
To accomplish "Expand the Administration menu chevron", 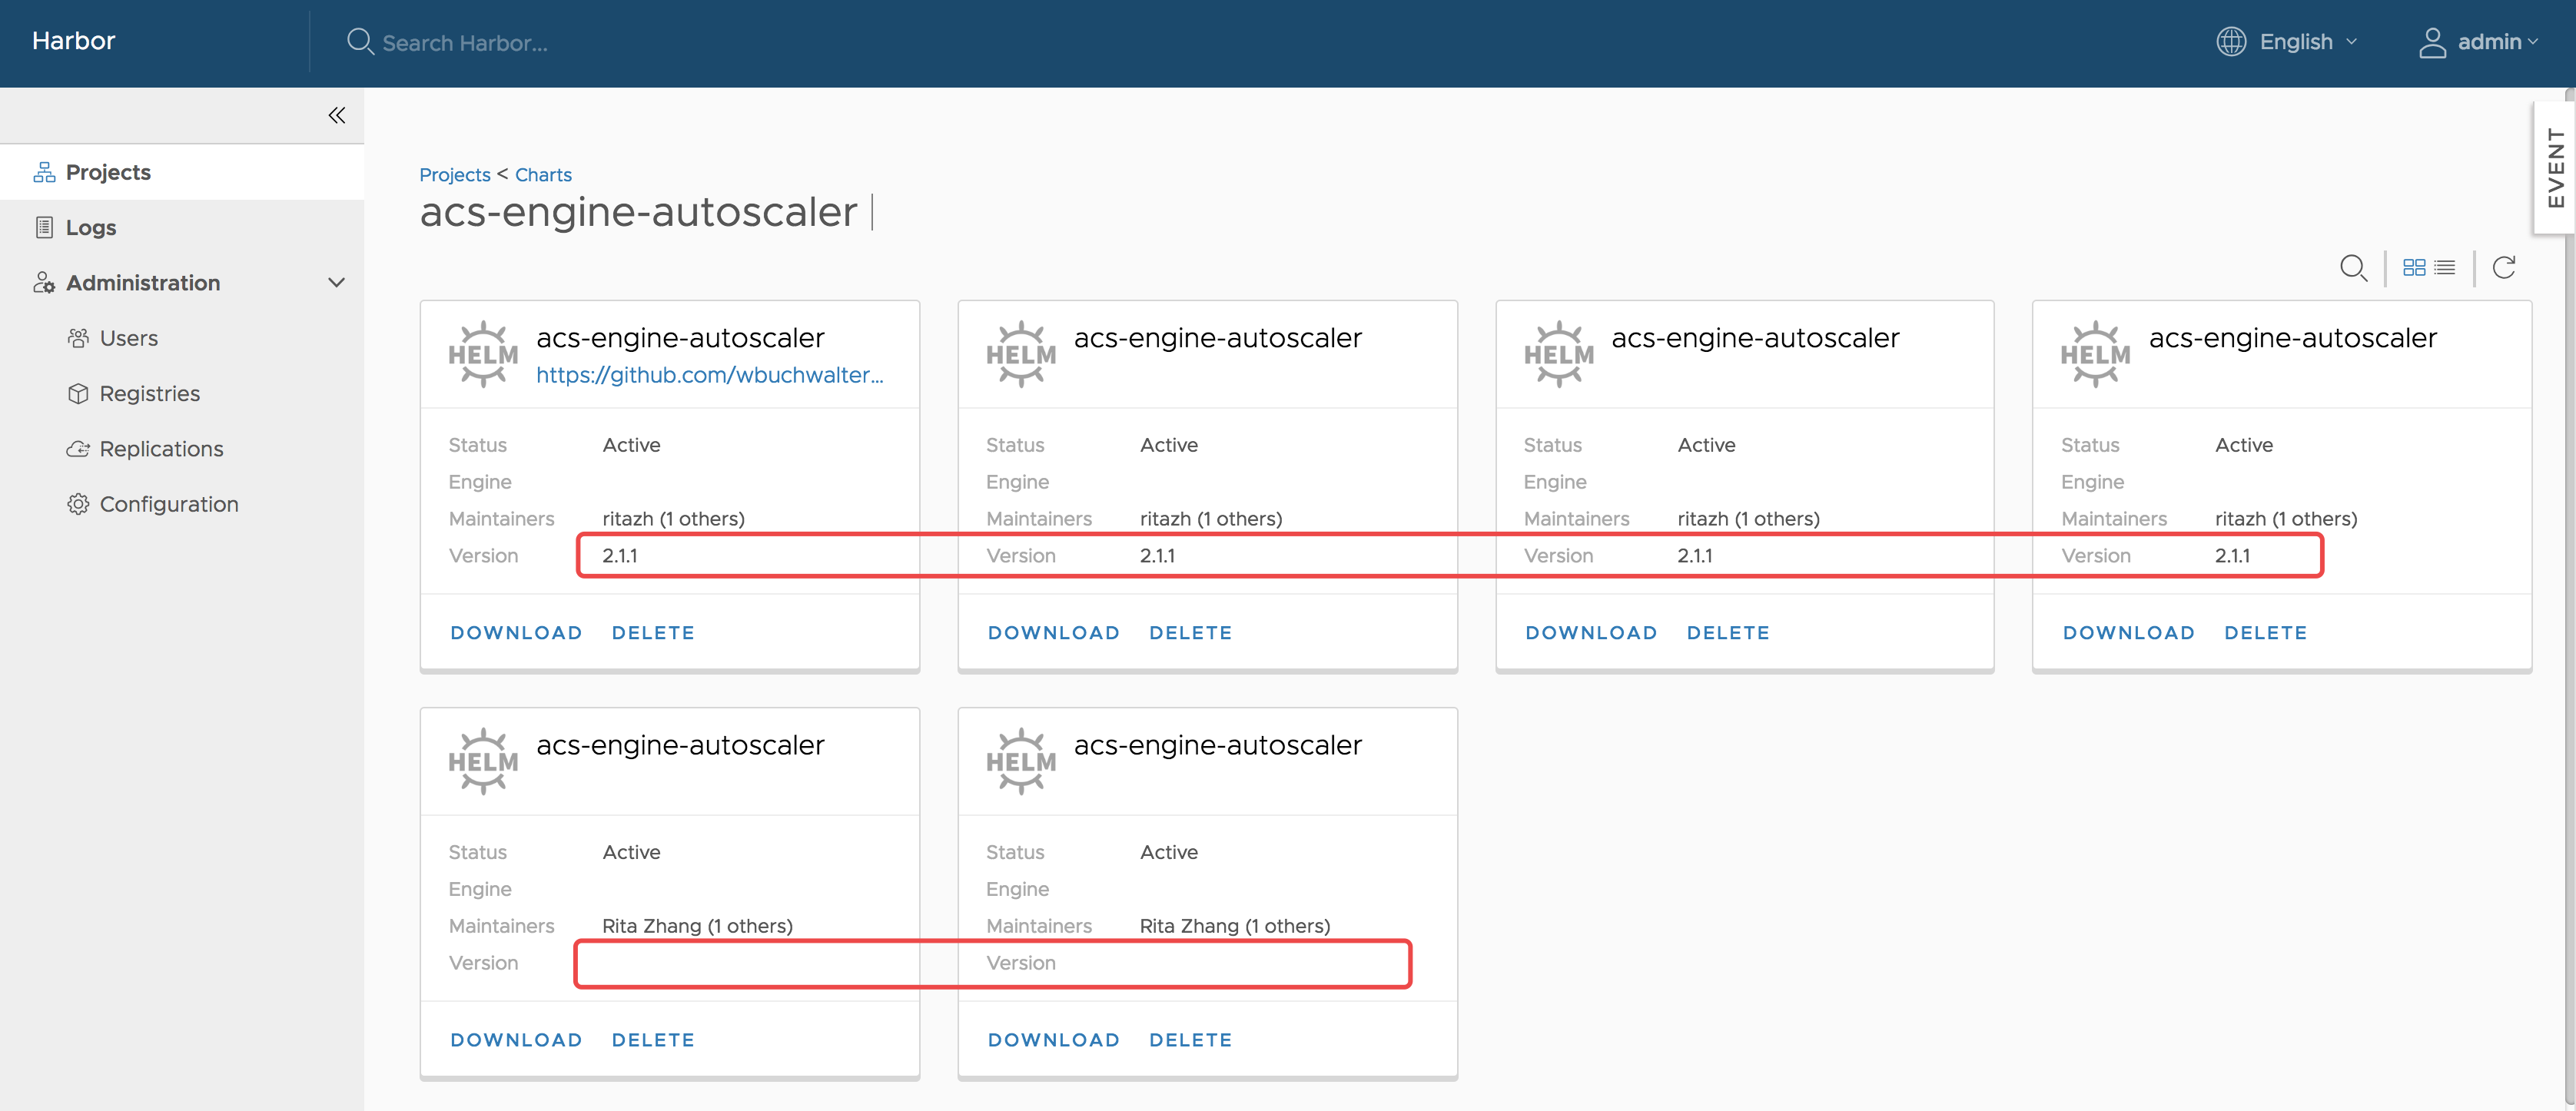I will click(x=337, y=283).
